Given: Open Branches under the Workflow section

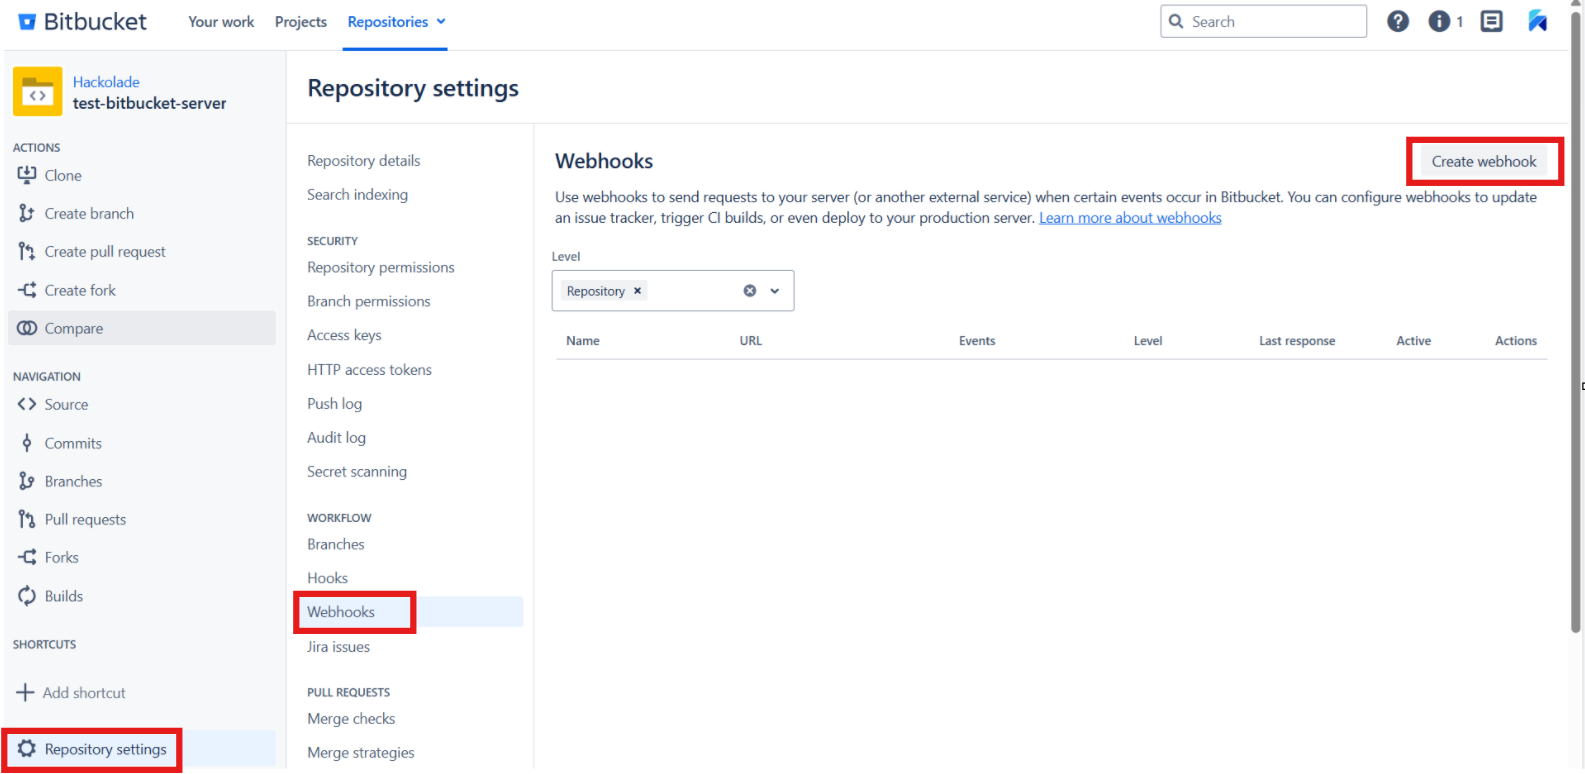Looking at the screenshot, I should [336, 544].
